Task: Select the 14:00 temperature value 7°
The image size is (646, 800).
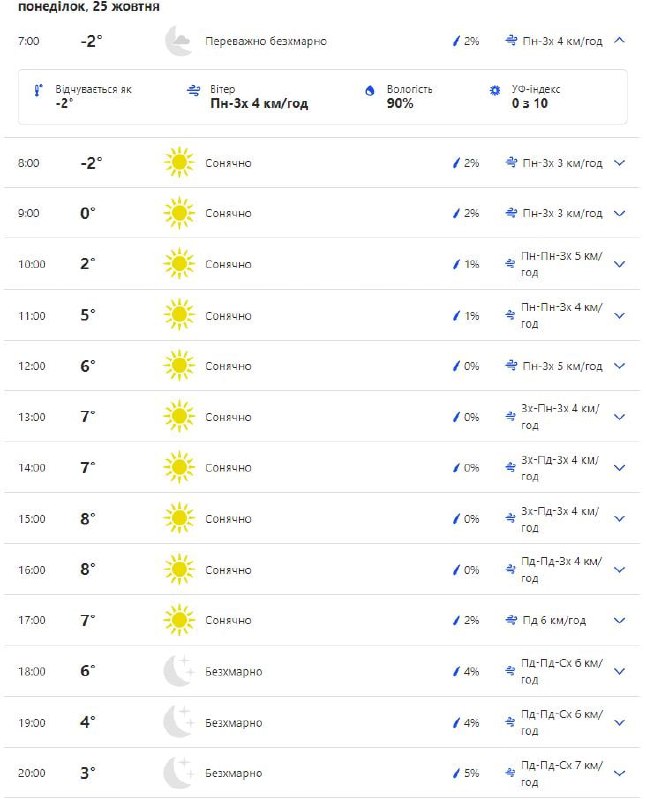Action: [88, 467]
